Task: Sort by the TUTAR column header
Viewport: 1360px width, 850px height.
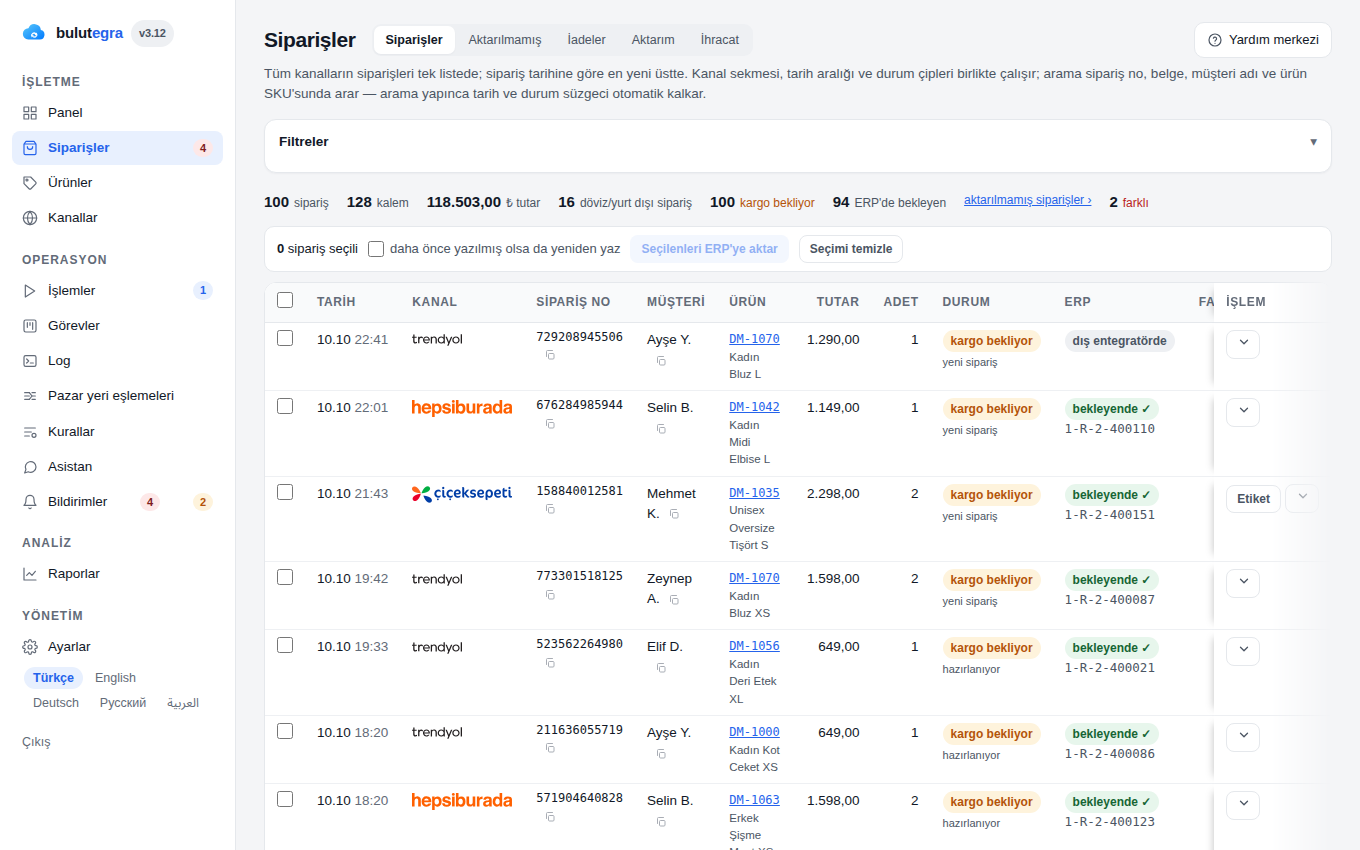Action: [x=838, y=302]
